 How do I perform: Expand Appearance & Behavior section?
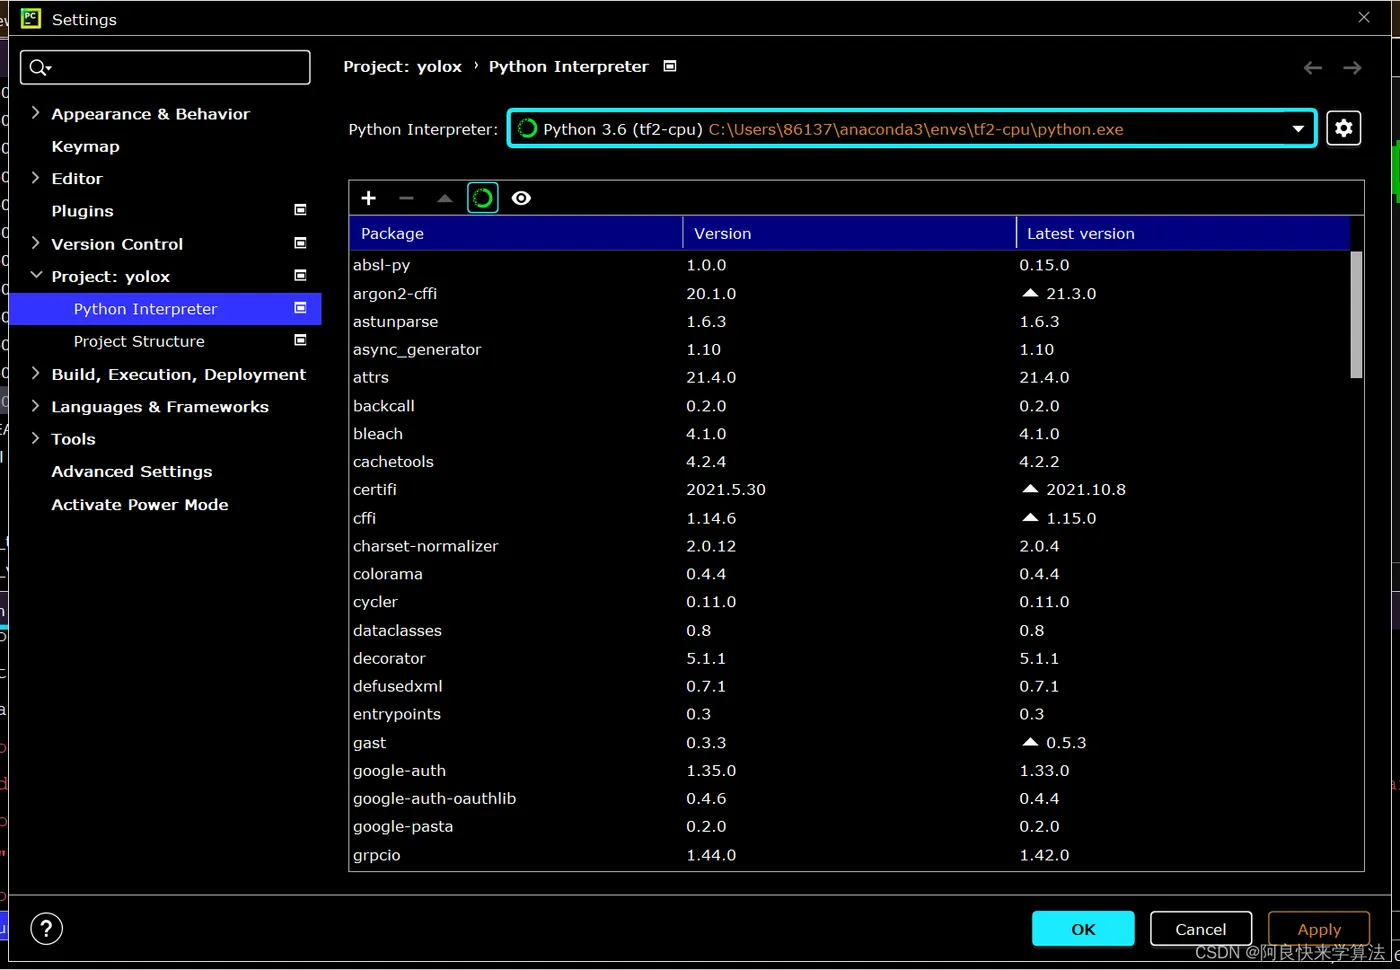36,113
